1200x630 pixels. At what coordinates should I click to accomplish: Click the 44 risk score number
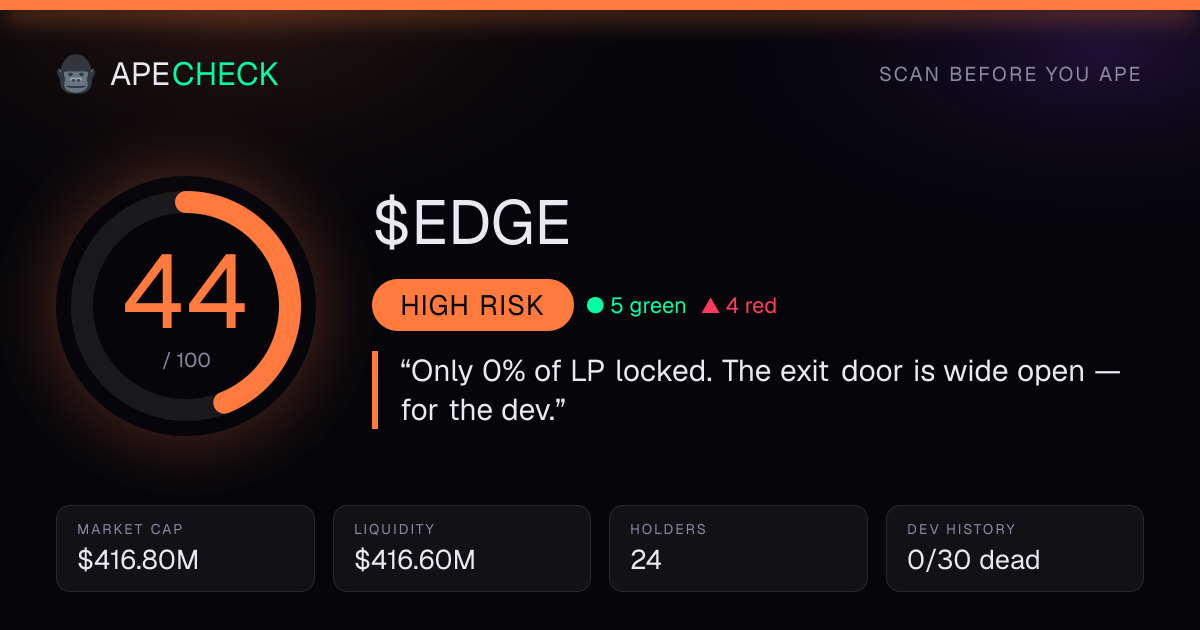pos(185,294)
